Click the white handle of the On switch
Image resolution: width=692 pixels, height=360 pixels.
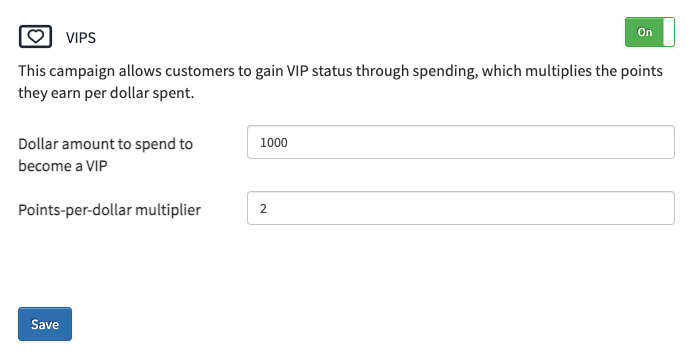tap(669, 32)
